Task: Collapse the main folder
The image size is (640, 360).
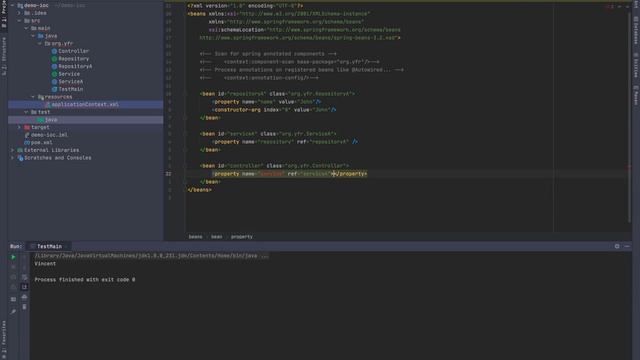Action: pyautogui.click(x=26, y=28)
